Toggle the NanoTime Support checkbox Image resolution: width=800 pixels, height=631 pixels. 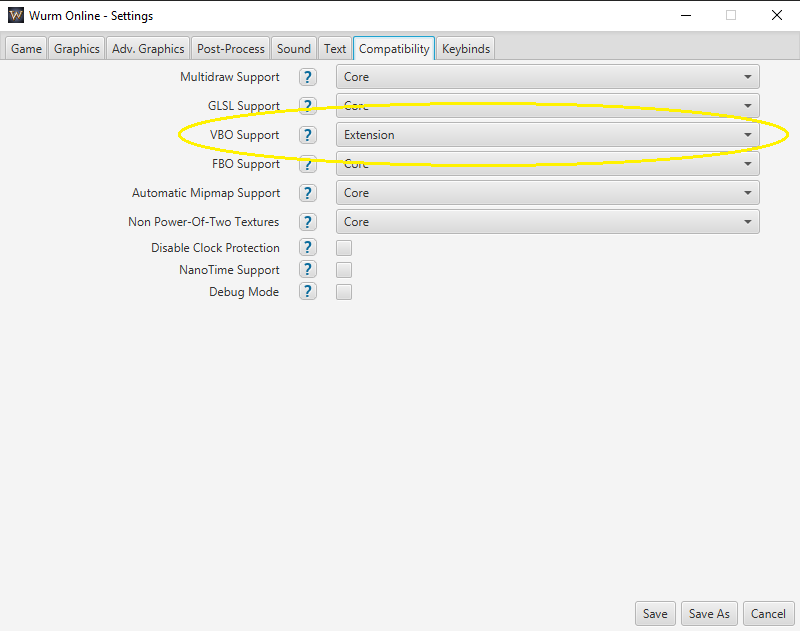coord(344,270)
